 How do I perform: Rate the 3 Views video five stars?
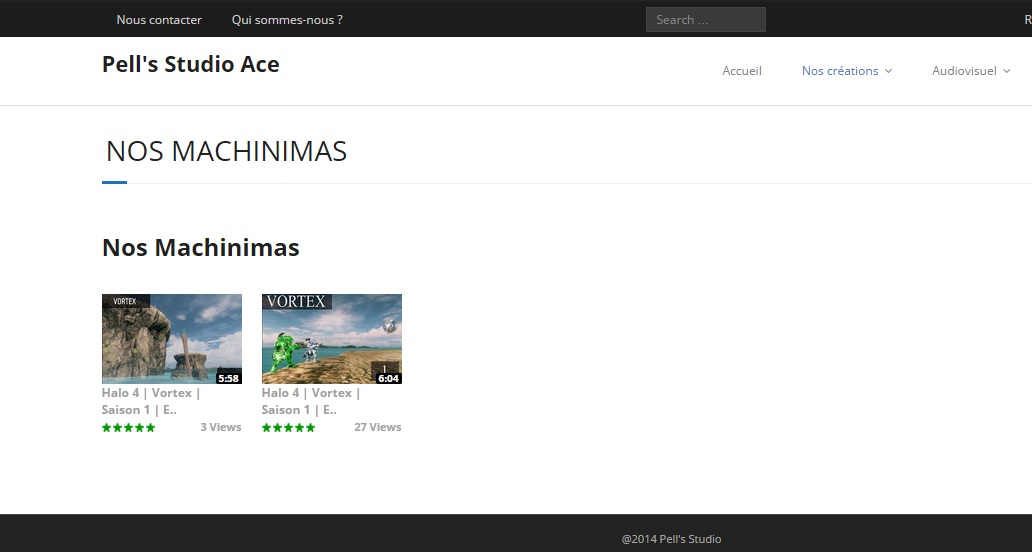pos(150,428)
